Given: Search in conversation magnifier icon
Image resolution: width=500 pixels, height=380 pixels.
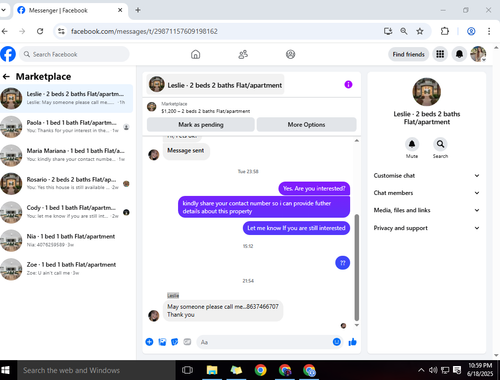Looking at the screenshot, I should tap(440, 144).
